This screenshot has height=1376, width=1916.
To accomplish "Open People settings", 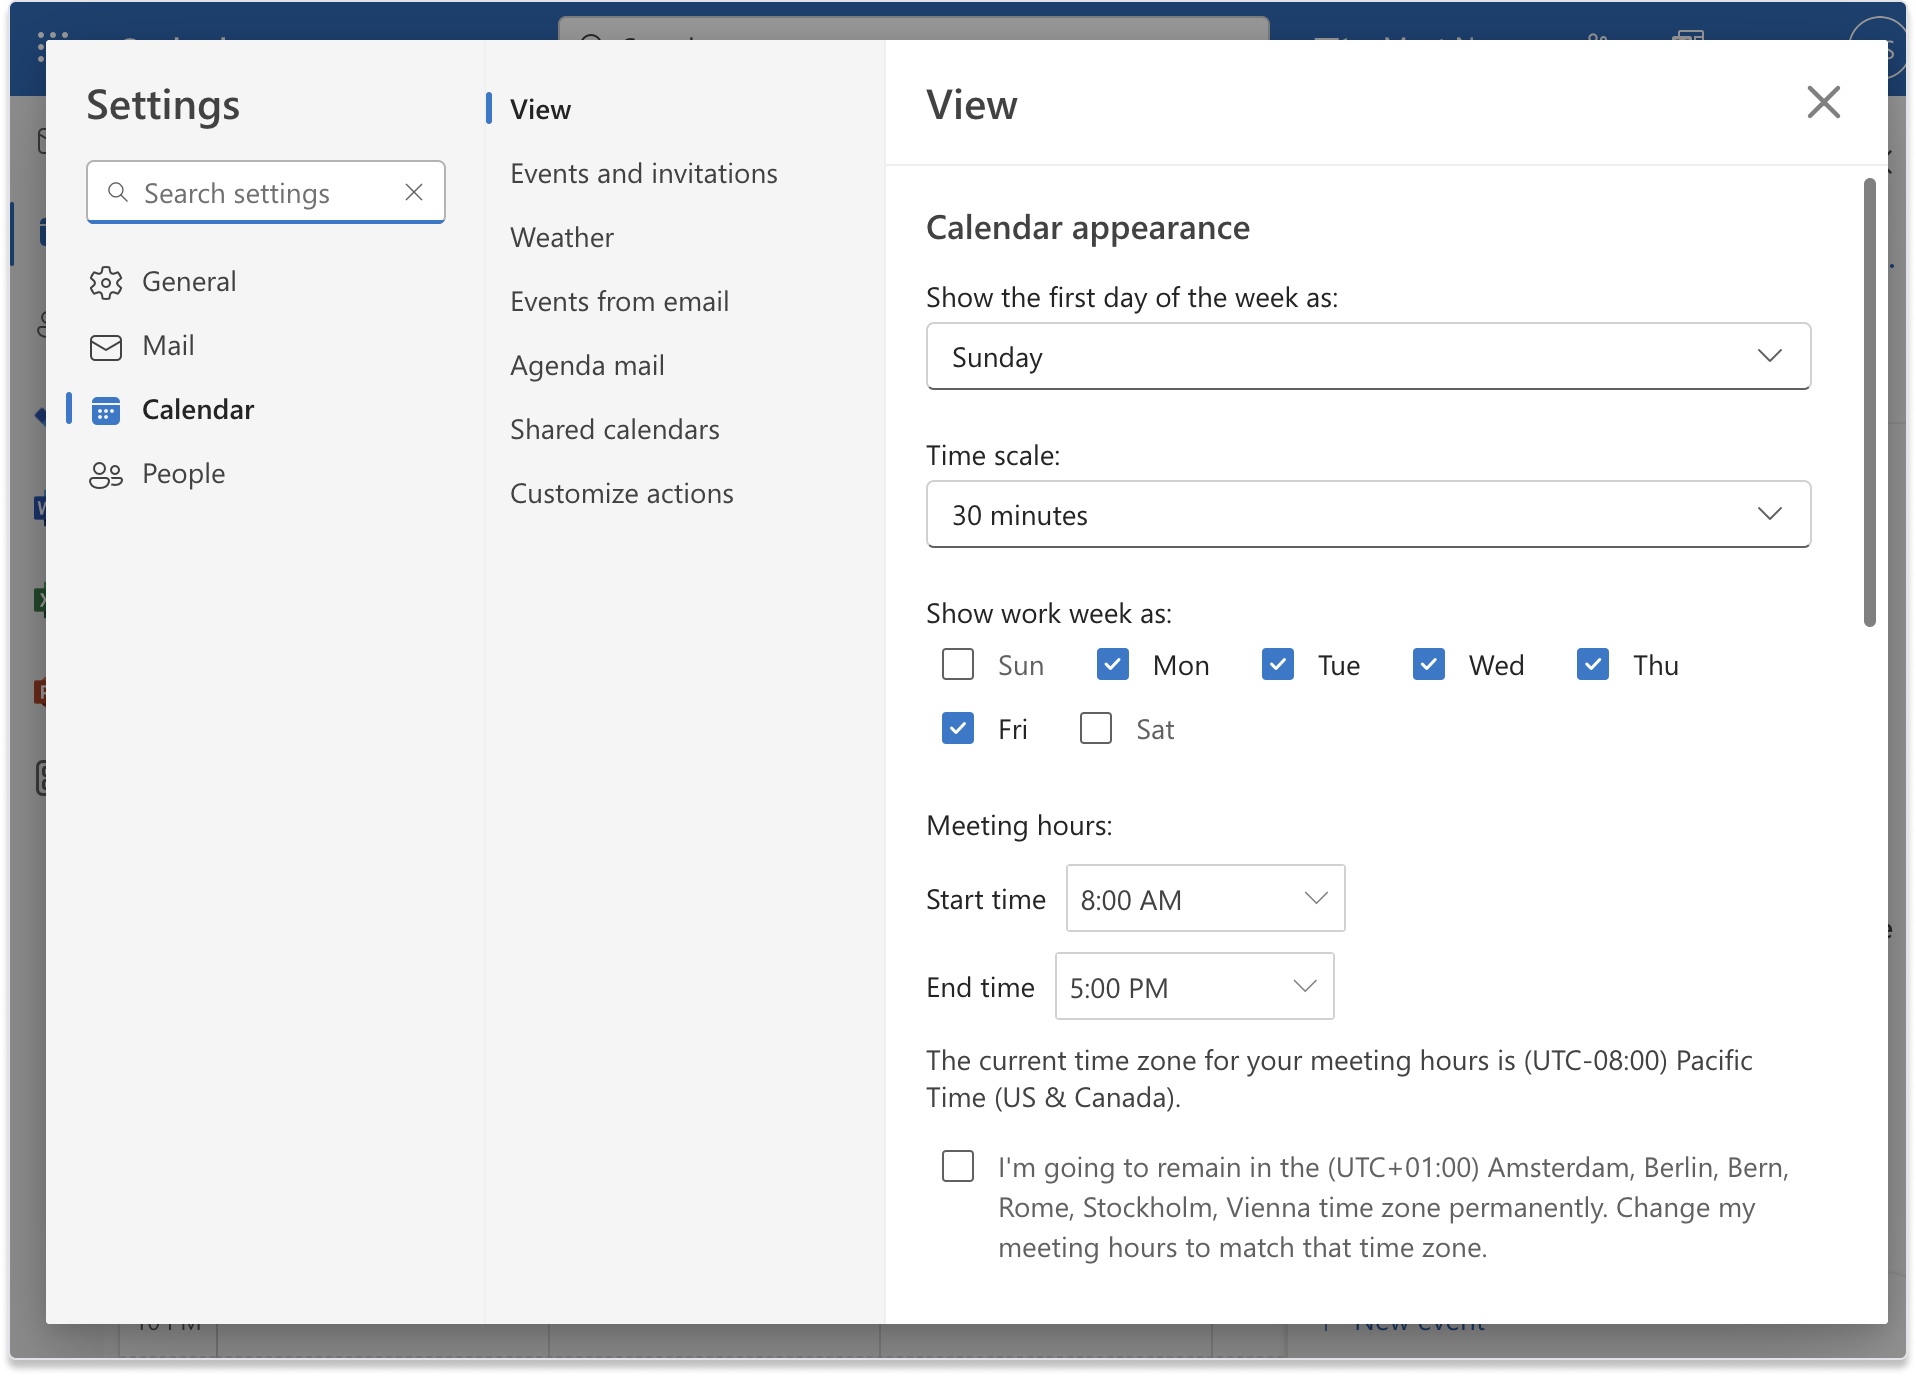I will (x=184, y=473).
